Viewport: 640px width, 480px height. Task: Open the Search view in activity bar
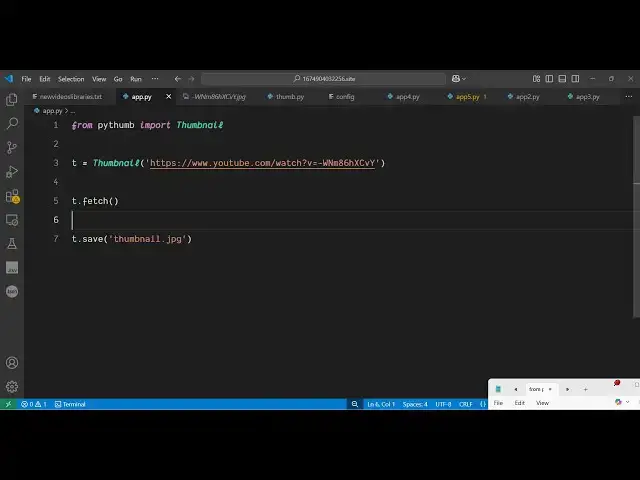click(12, 123)
